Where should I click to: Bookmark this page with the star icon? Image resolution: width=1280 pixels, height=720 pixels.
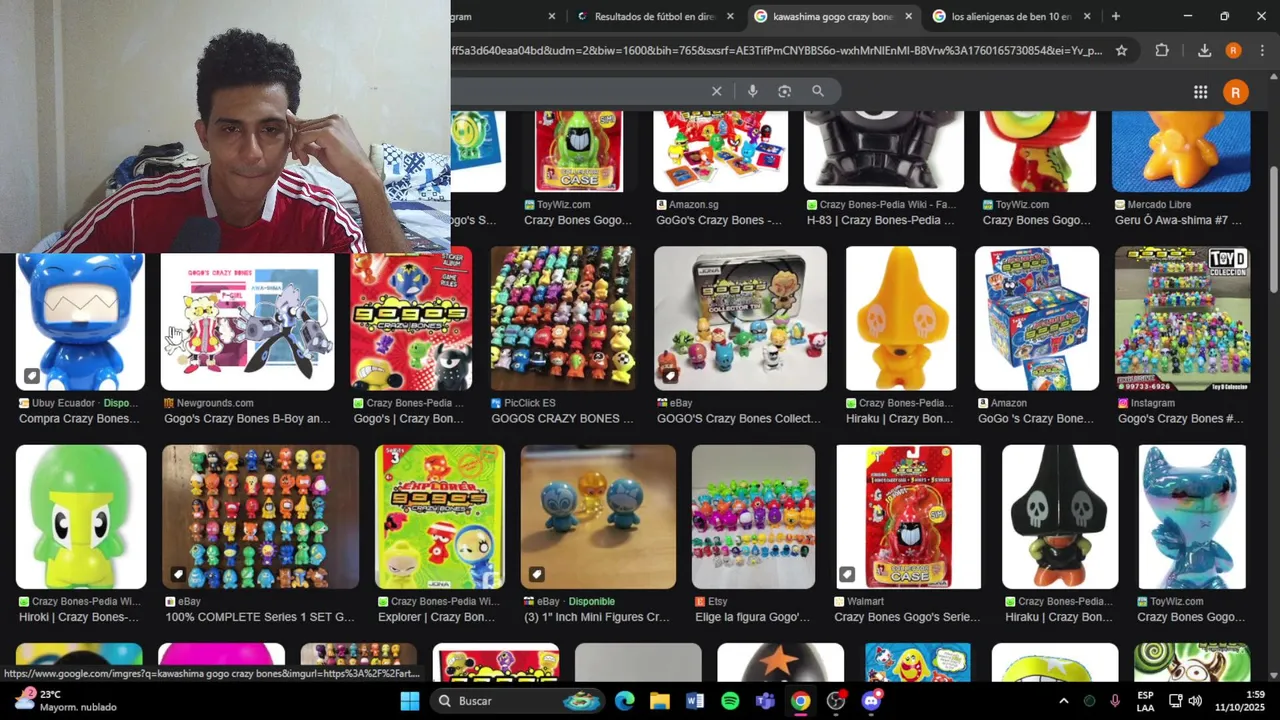click(x=1121, y=50)
